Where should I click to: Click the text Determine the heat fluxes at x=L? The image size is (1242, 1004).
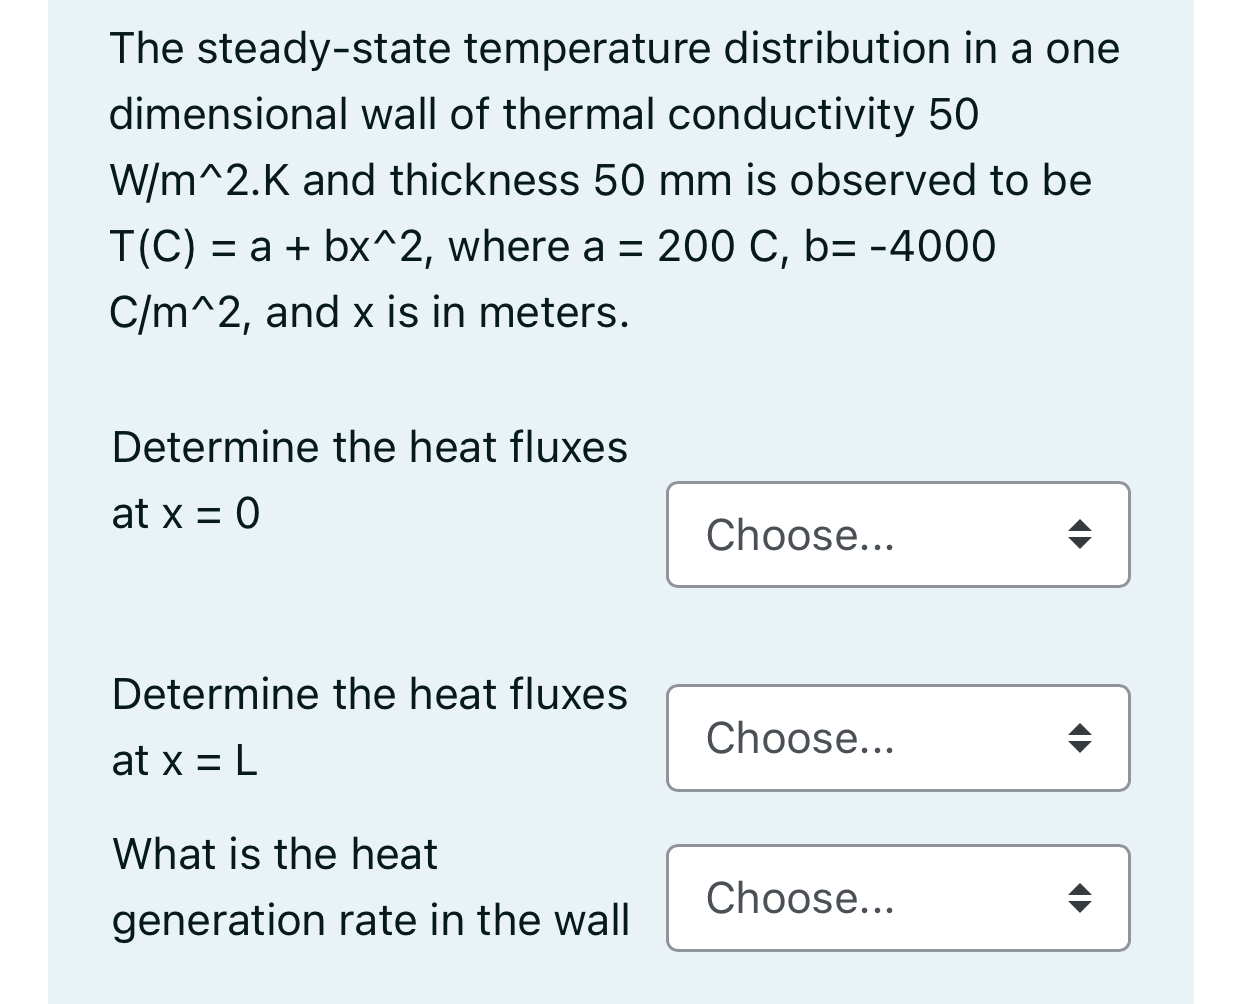(370, 728)
